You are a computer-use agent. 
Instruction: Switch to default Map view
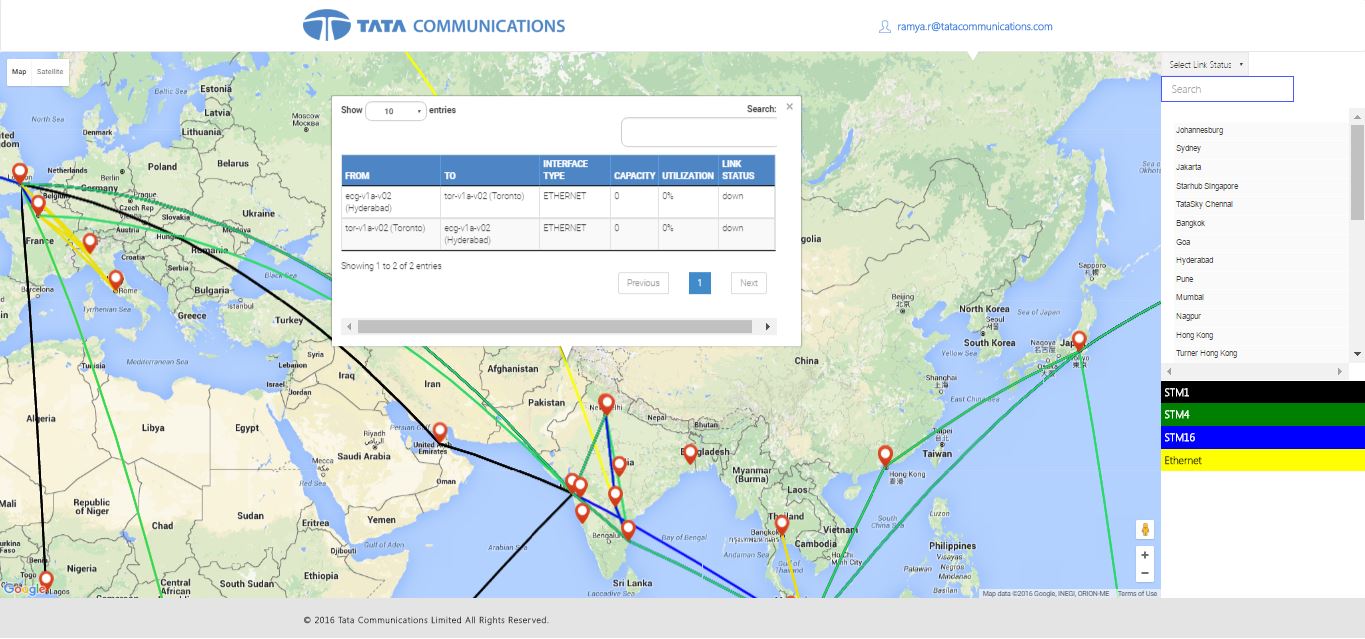tap(19, 72)
